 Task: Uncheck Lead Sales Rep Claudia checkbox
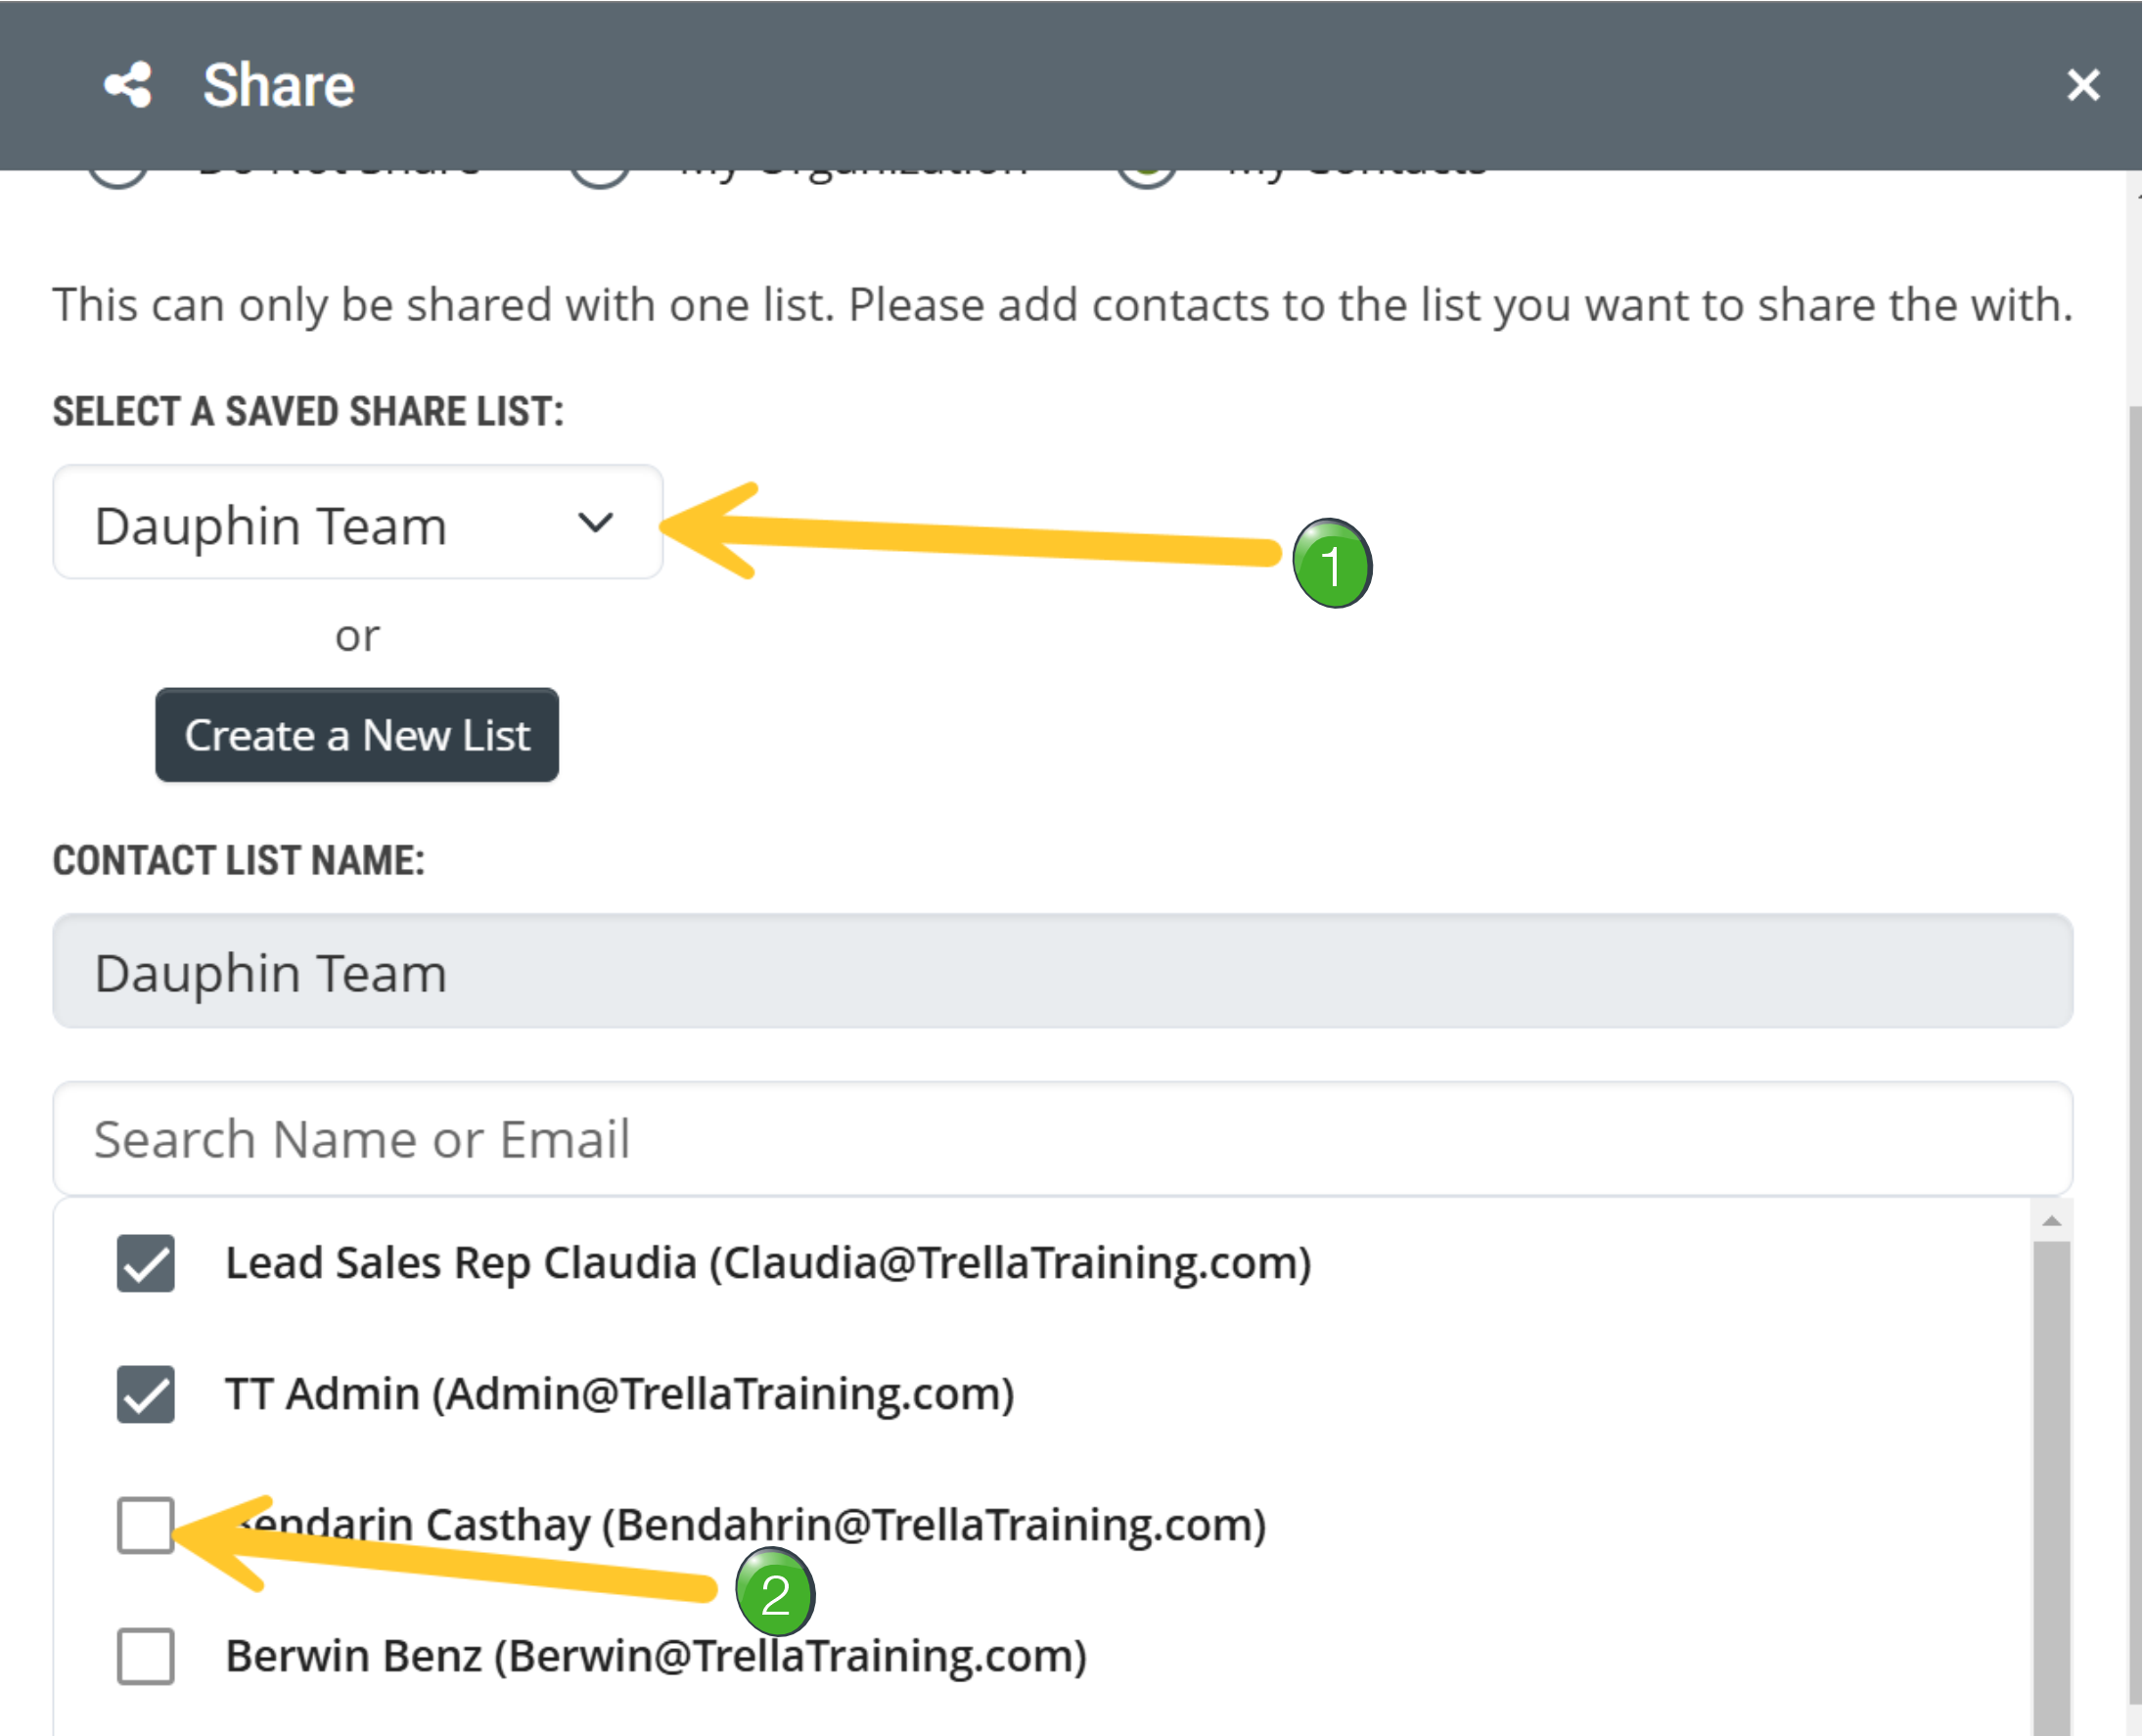coord(146,1263)
